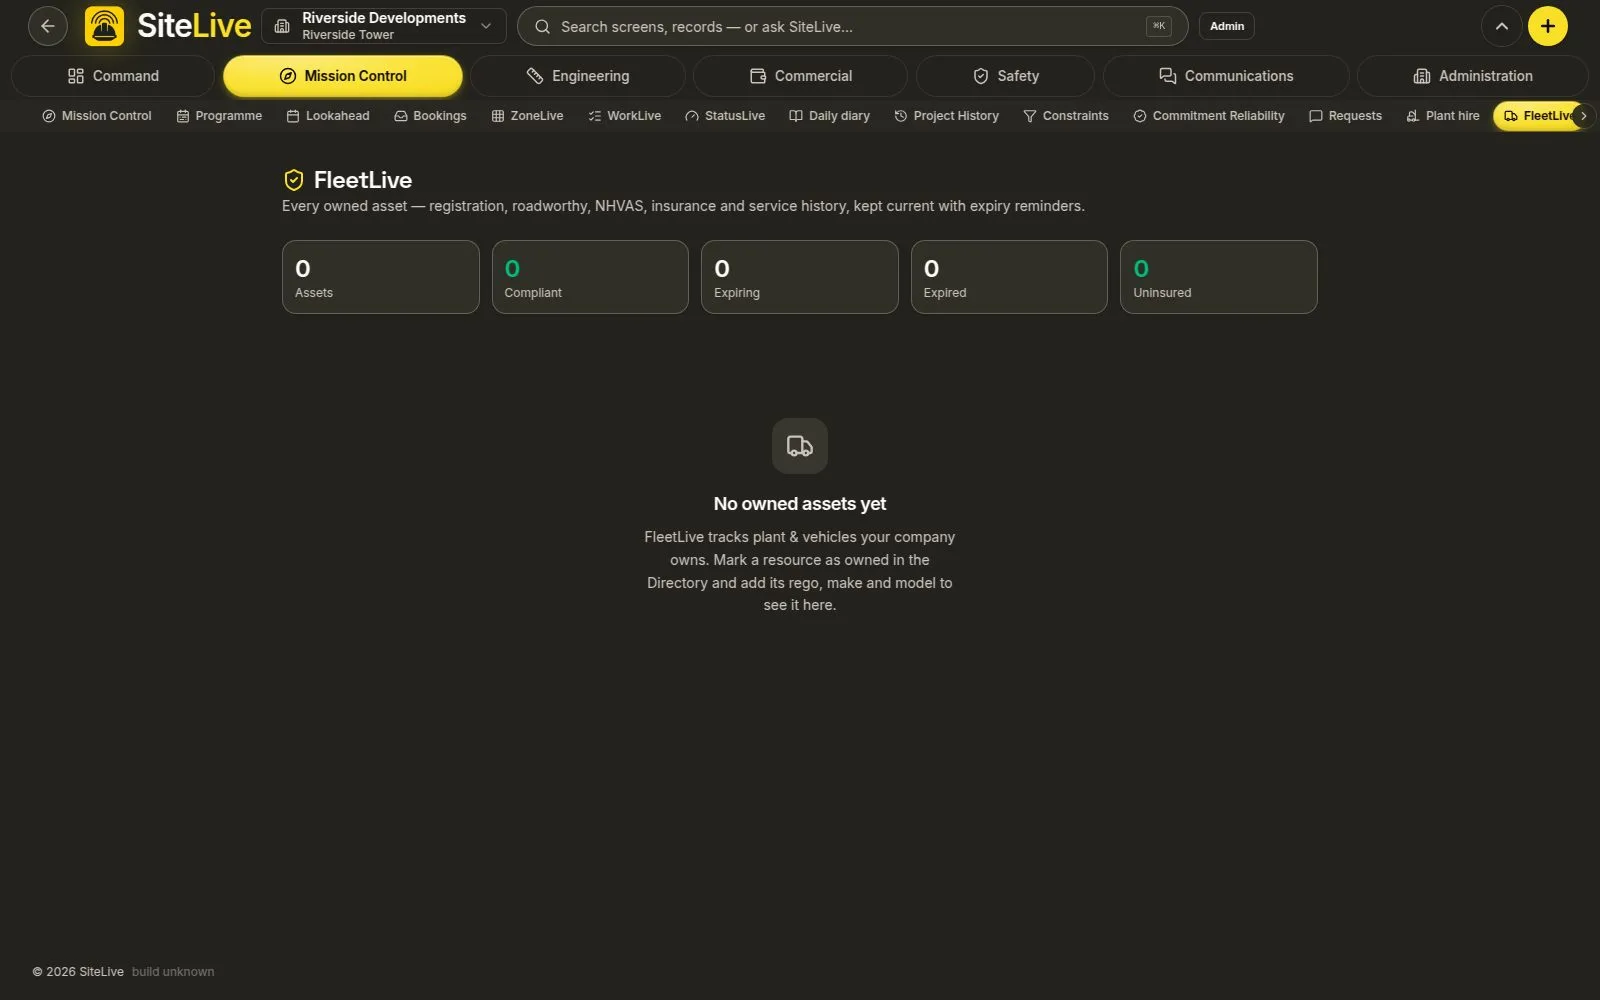Open the WorkLive screen
The width and height of the screenshot is (1600, 1000).
(x=625, y=116)
